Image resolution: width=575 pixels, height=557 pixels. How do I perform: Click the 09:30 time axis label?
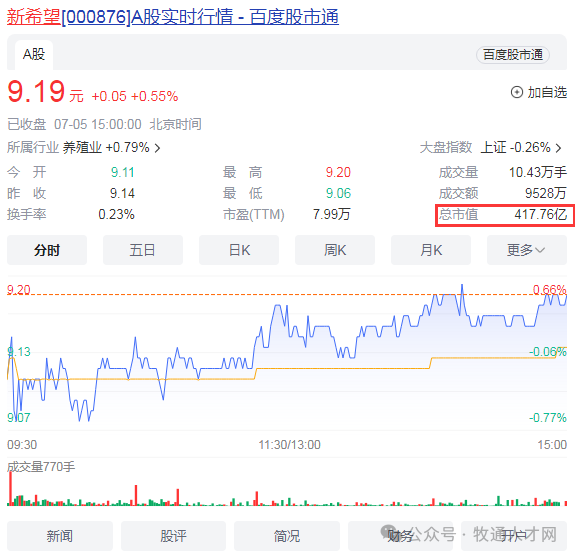[x=22, y=445]
